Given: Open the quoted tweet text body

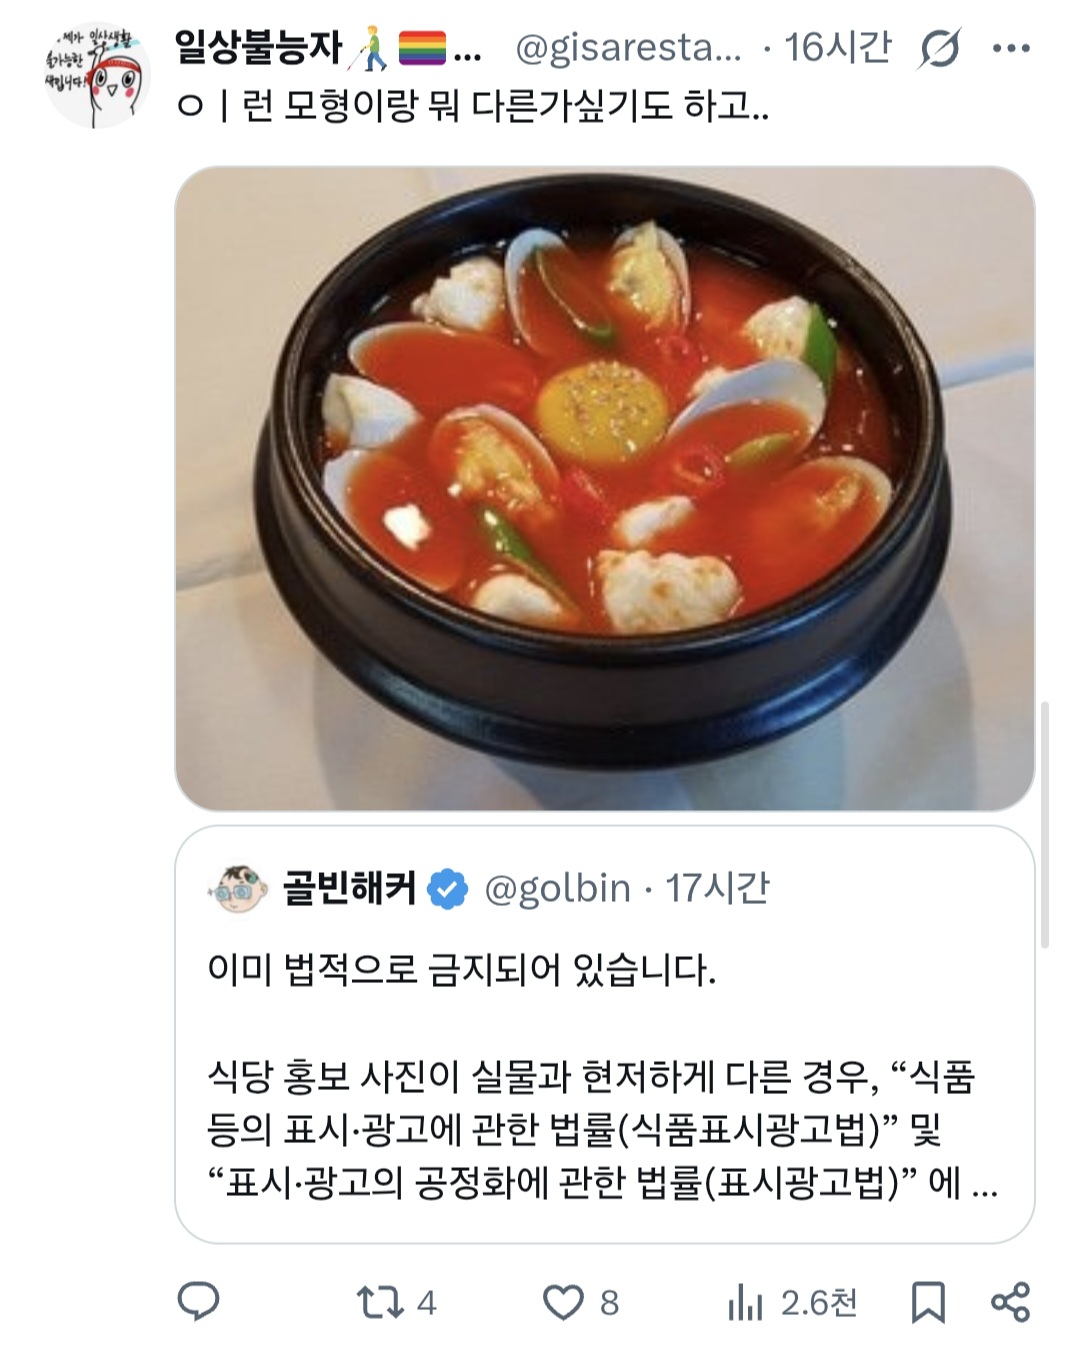Looking at the screenshot, I should pos(602,1077).
